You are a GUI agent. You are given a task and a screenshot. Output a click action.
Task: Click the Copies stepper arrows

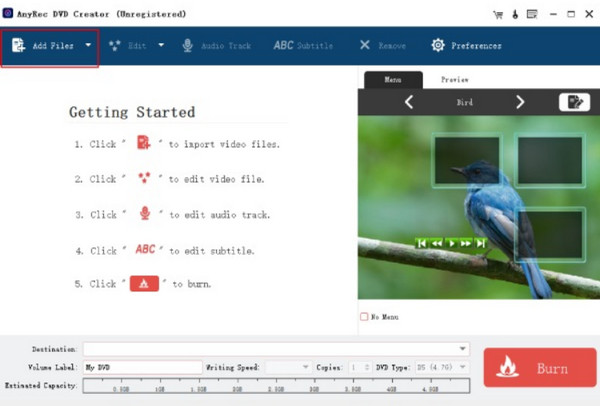click(367, 367)
